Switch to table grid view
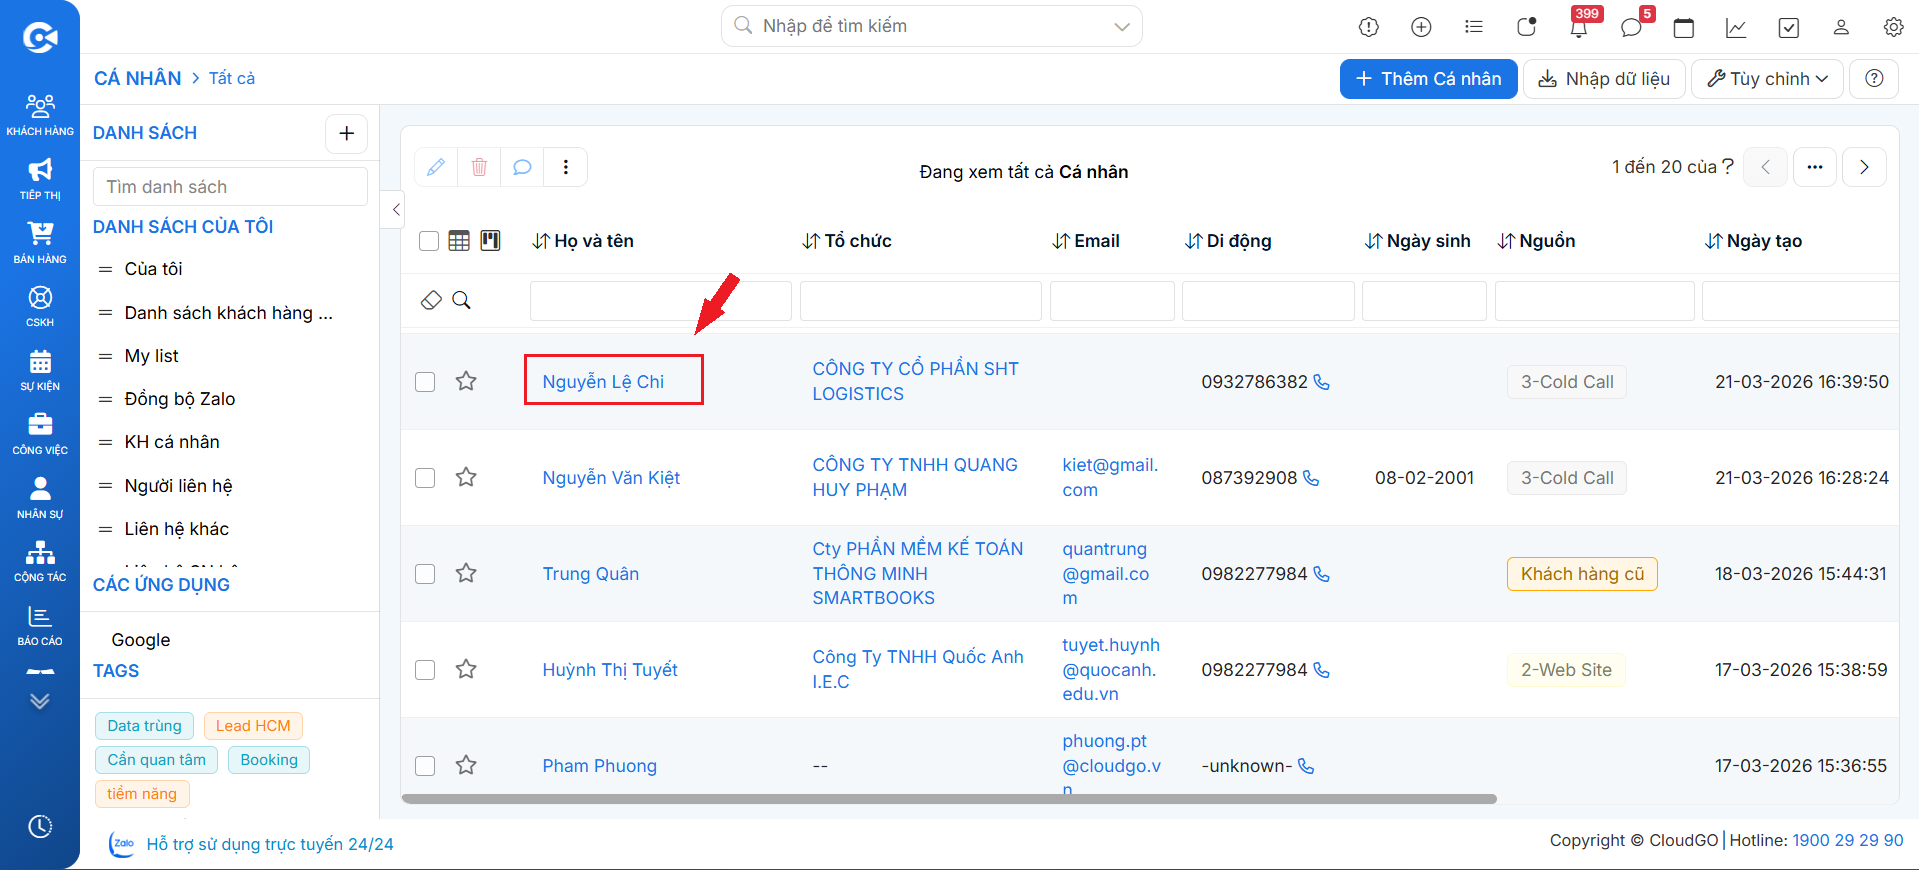 (x=459, y=241)
